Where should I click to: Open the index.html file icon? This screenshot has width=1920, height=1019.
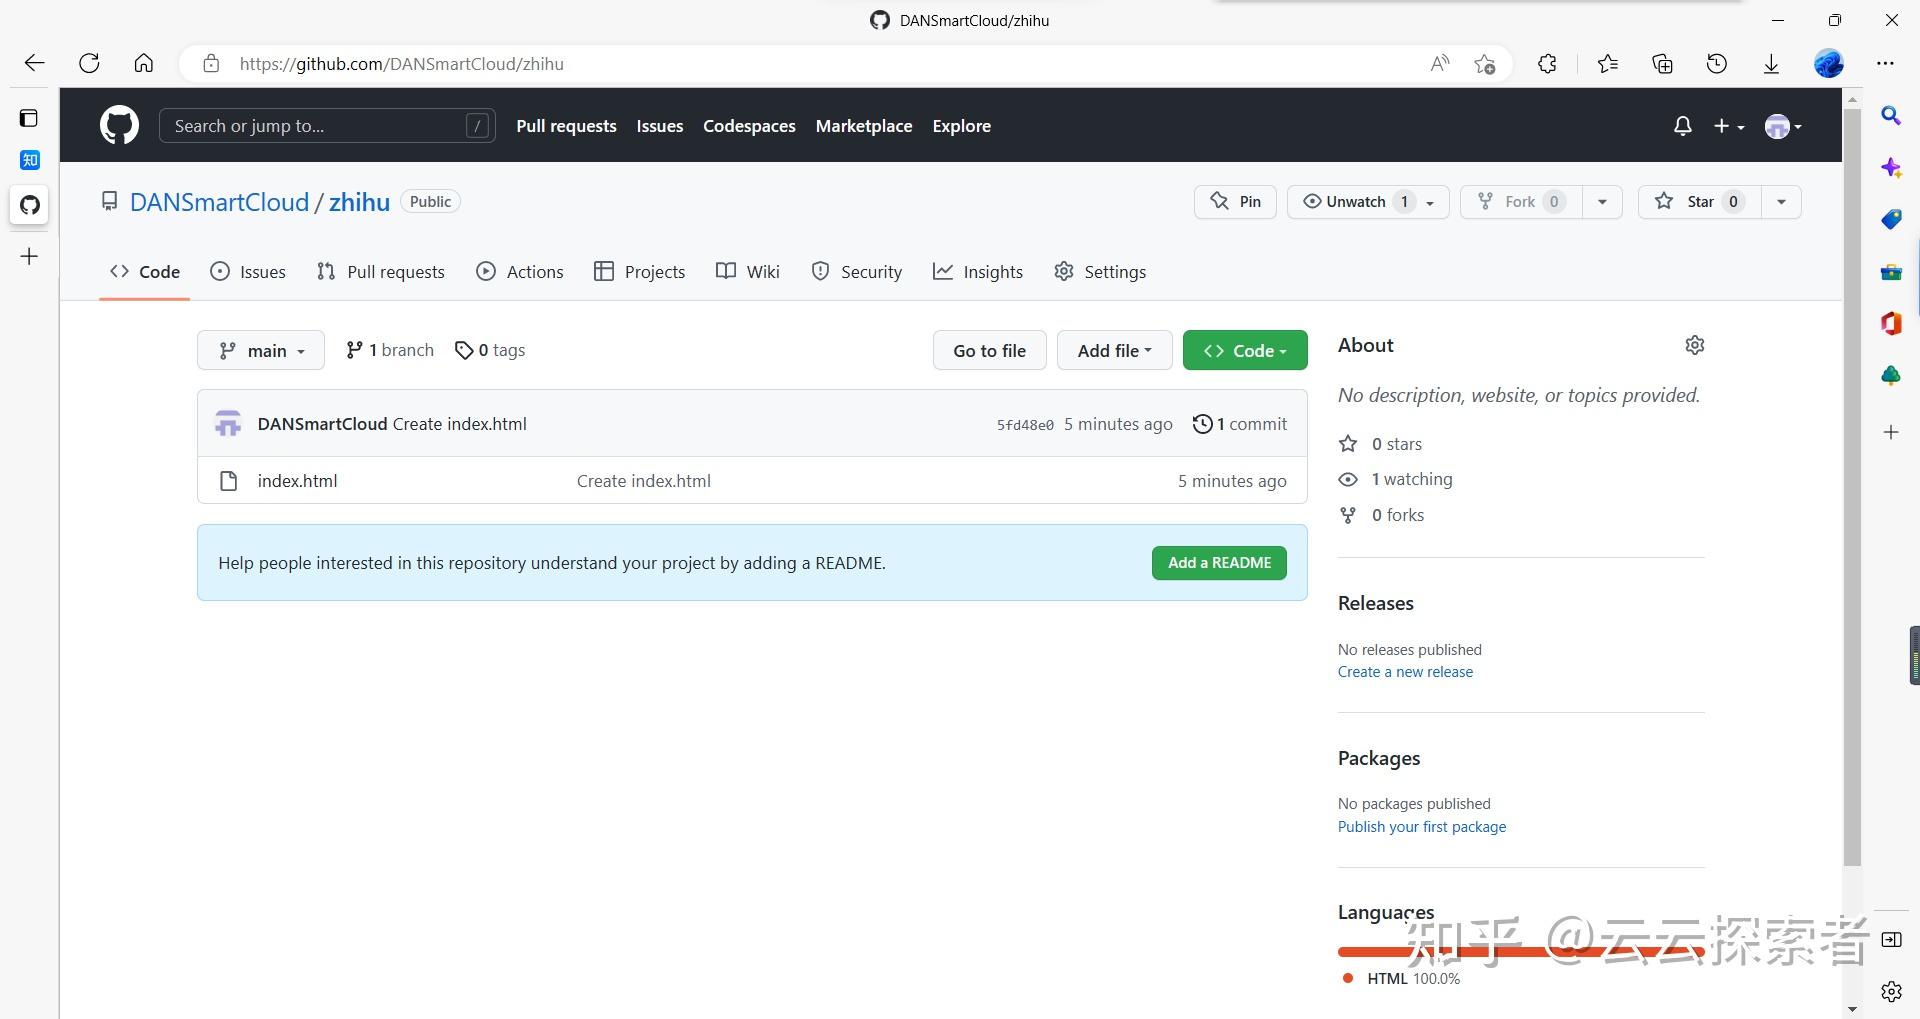[228, 481]
